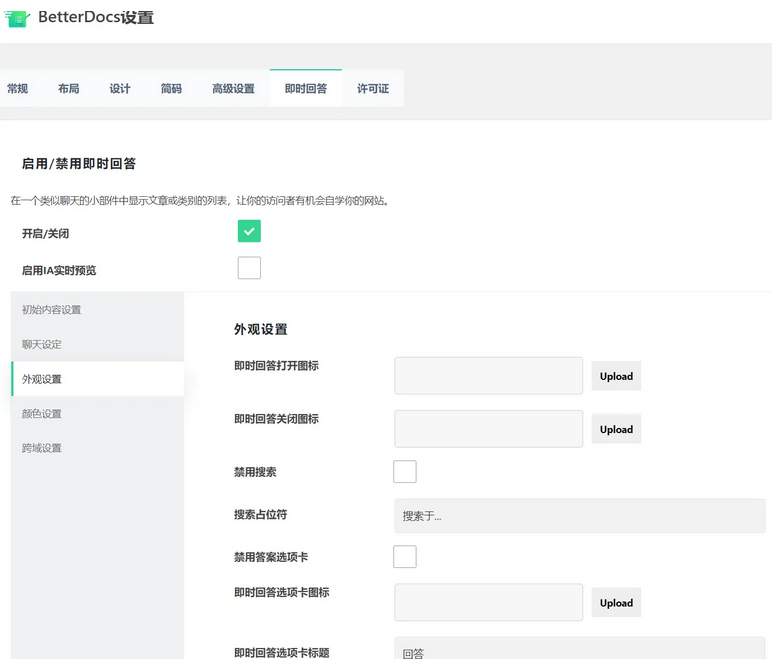Open the 常规 tab
The image size is (772, 659).
click(17, 89)
